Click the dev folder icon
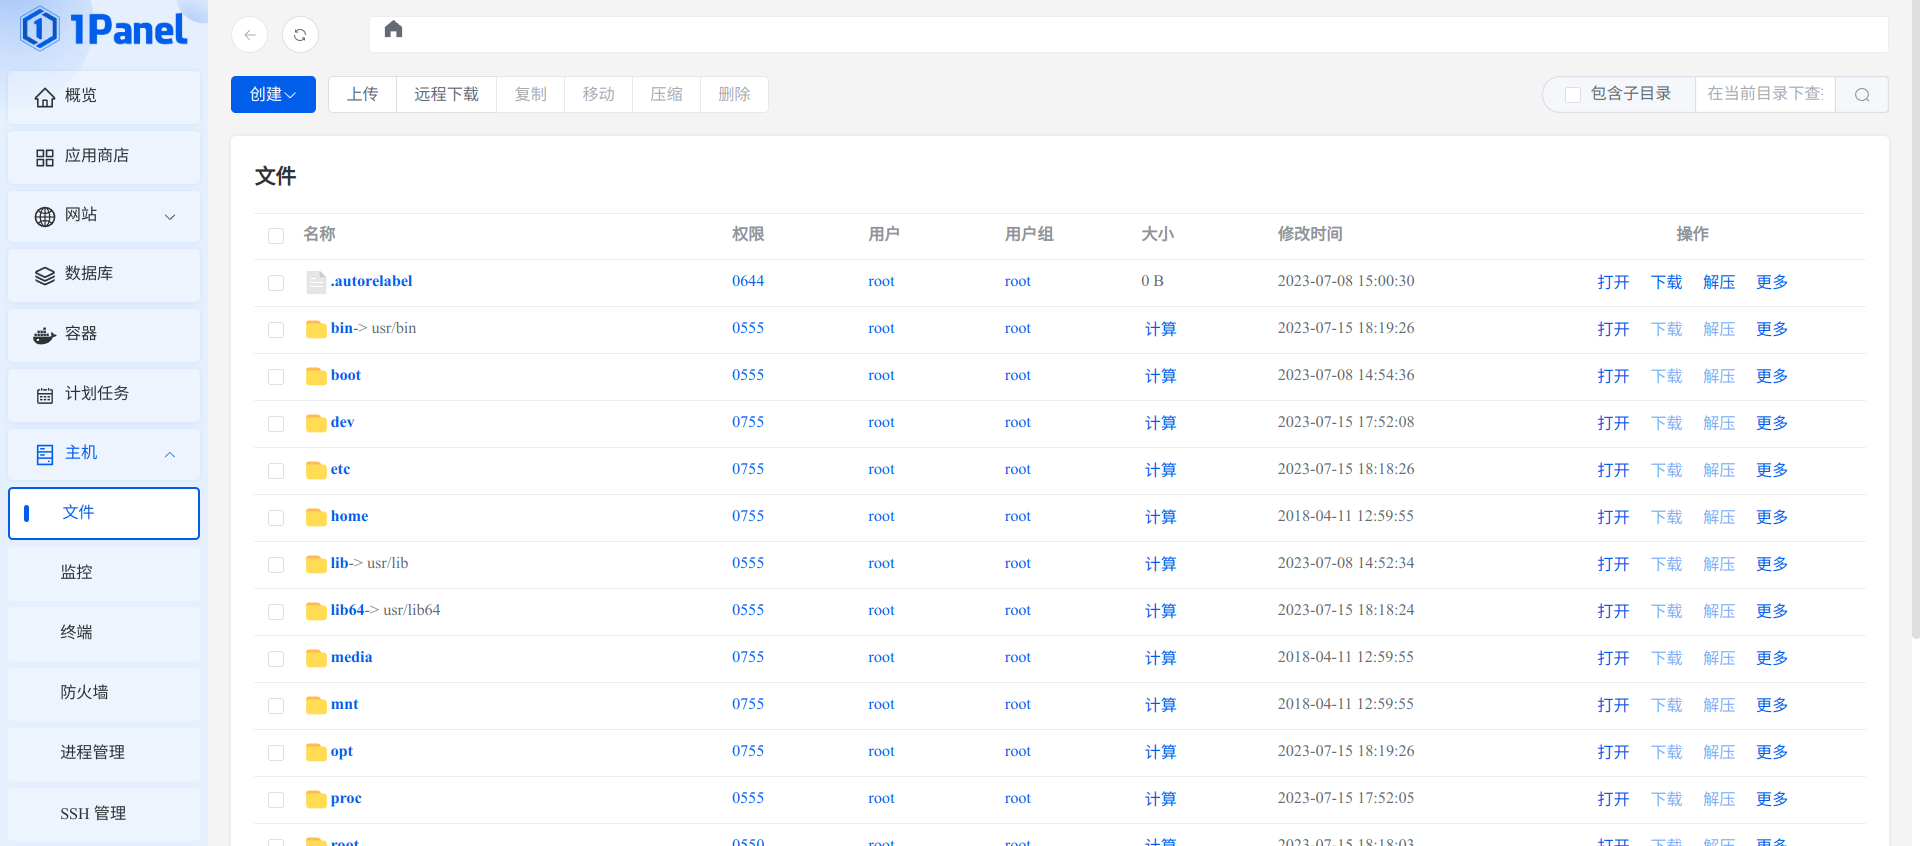The width and height of the screenshot is (1920, 846). click(316, 423)
